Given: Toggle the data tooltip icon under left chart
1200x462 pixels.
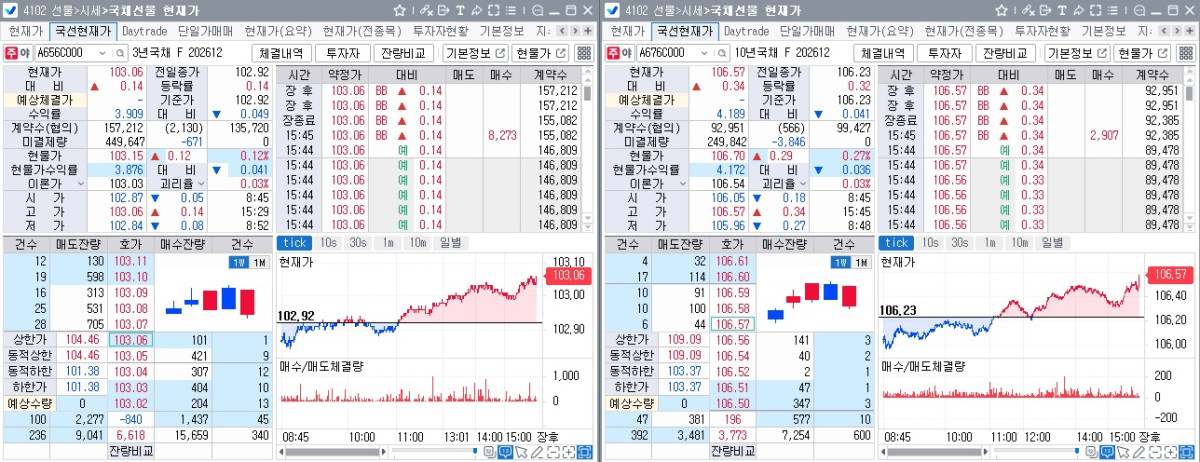Looking at the screenshot, I should pyautogui.click(x=505, y=452).
